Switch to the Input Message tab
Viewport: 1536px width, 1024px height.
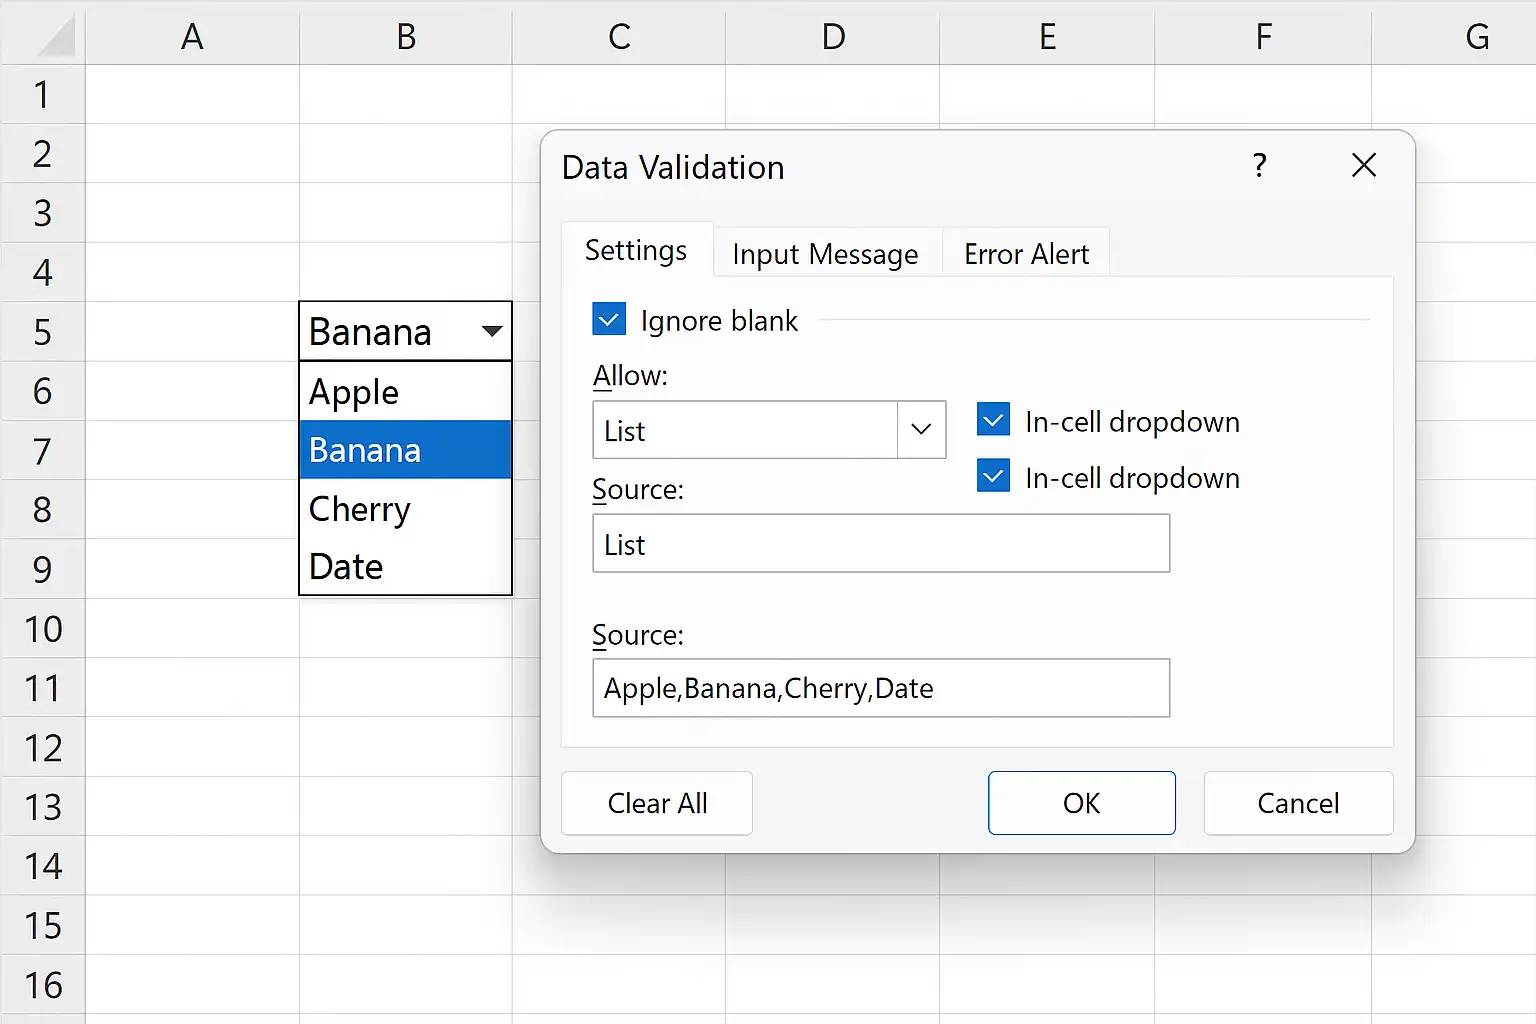[x=825, y=254]
